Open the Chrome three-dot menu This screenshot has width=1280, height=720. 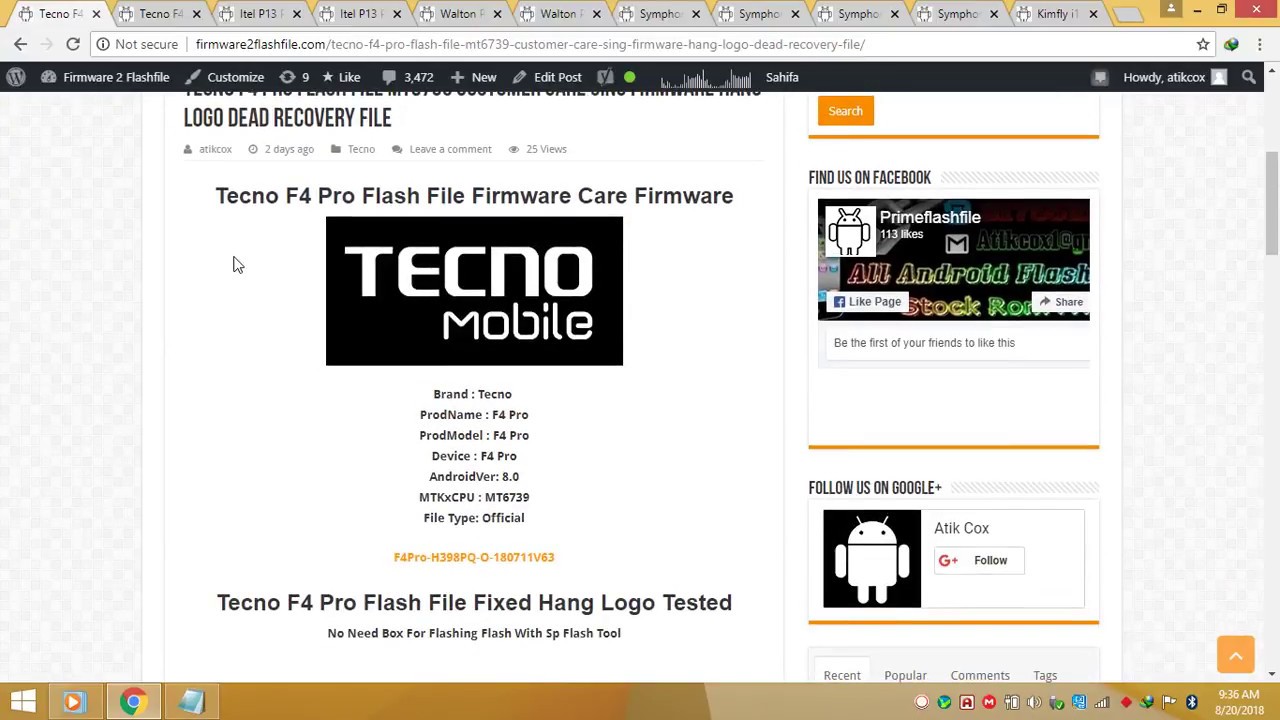click(x=1260, y=44)
